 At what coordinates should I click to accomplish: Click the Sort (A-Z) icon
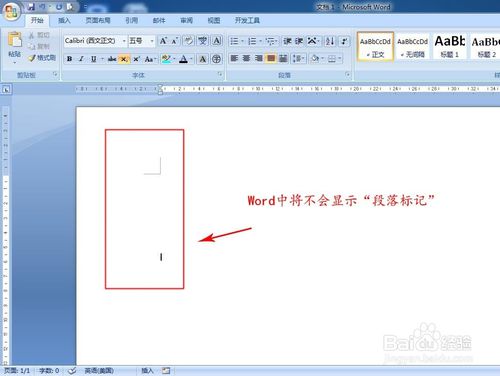[x=330, y=41]
